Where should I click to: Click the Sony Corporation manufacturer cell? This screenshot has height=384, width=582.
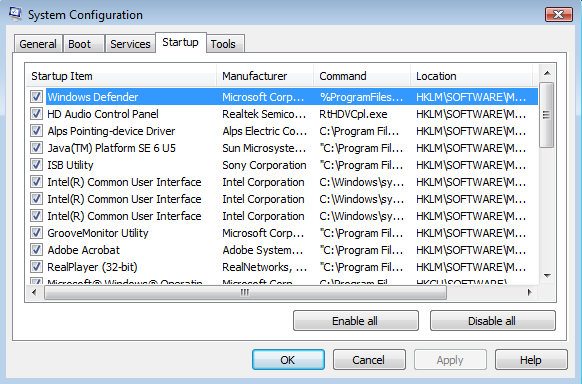coord(264,165)
